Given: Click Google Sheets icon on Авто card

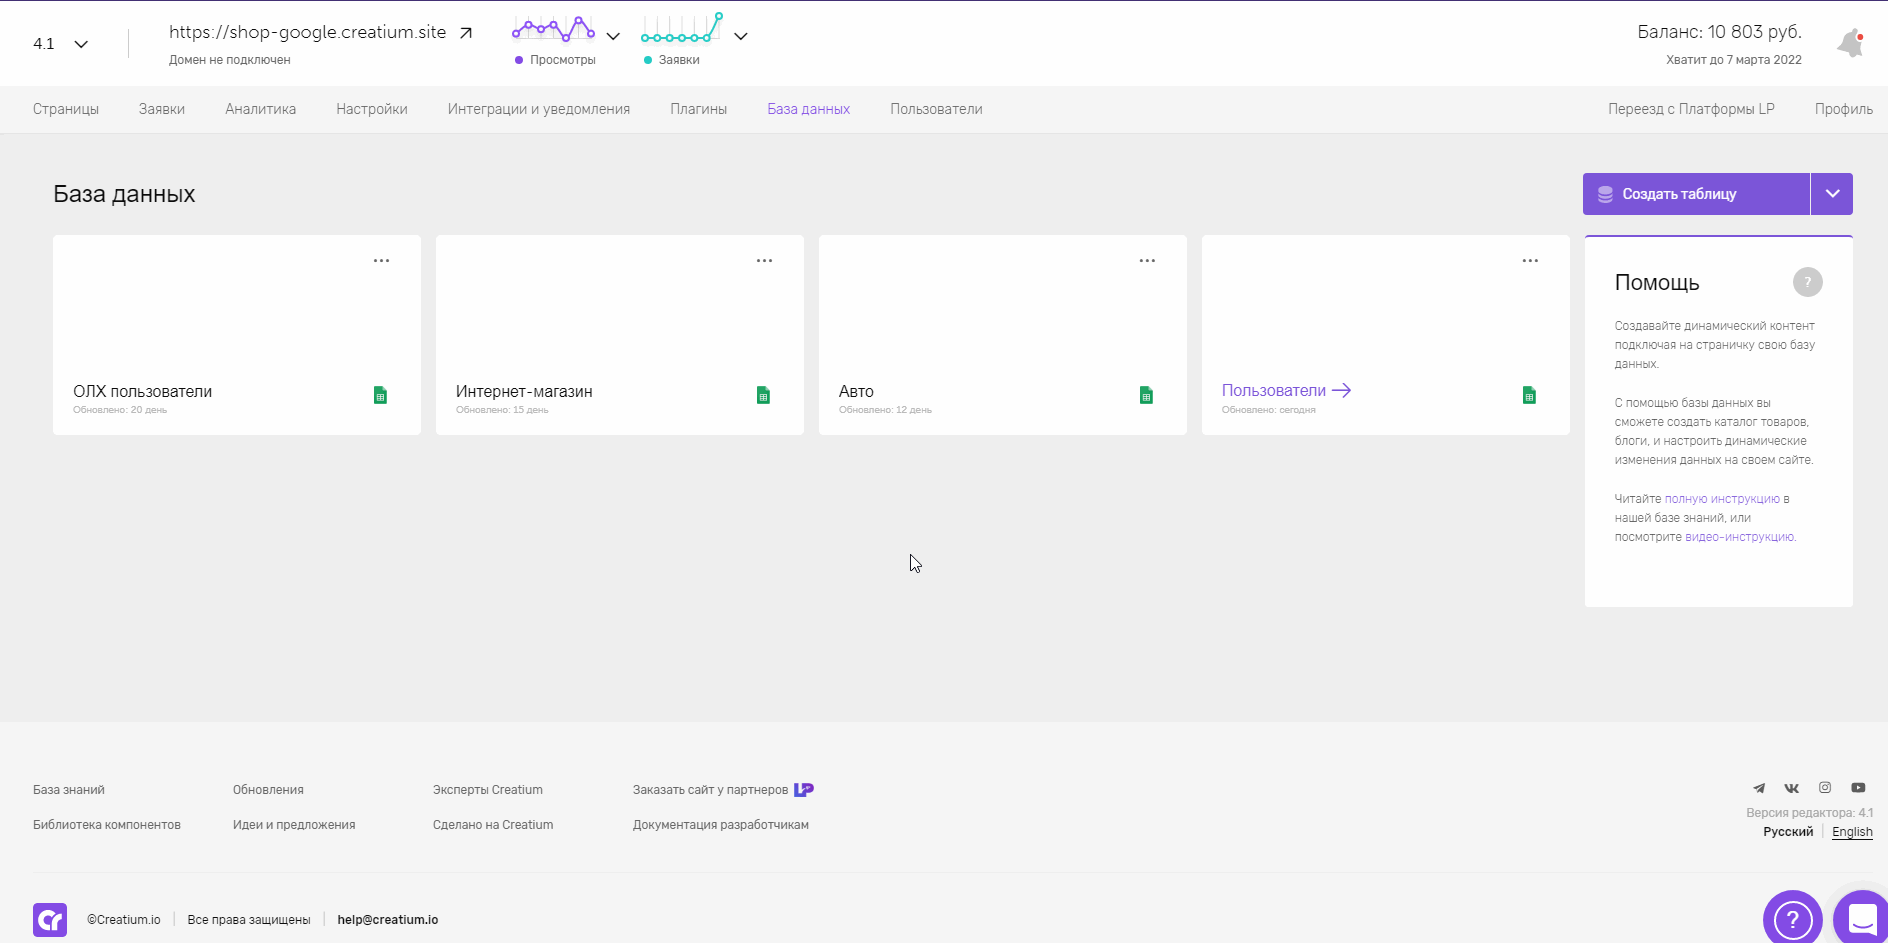Looking at the screenshot, I should [1146, 395].
